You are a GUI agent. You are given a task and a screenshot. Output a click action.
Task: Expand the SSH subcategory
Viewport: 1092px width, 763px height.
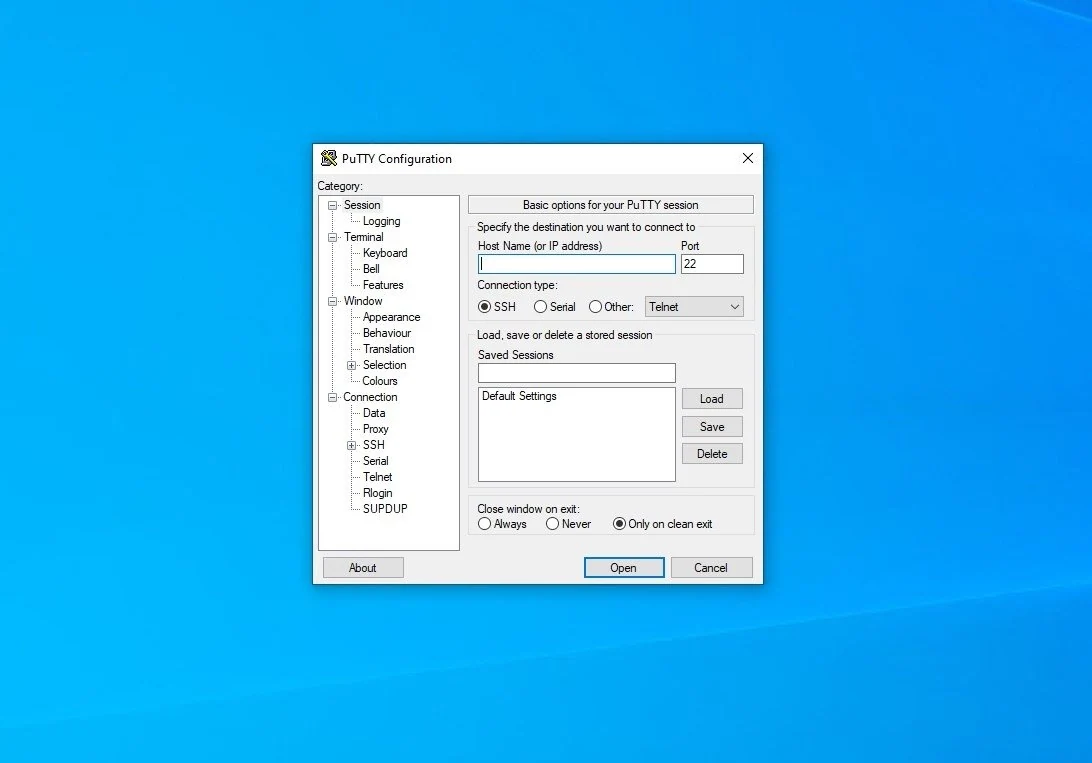point(352,446)
